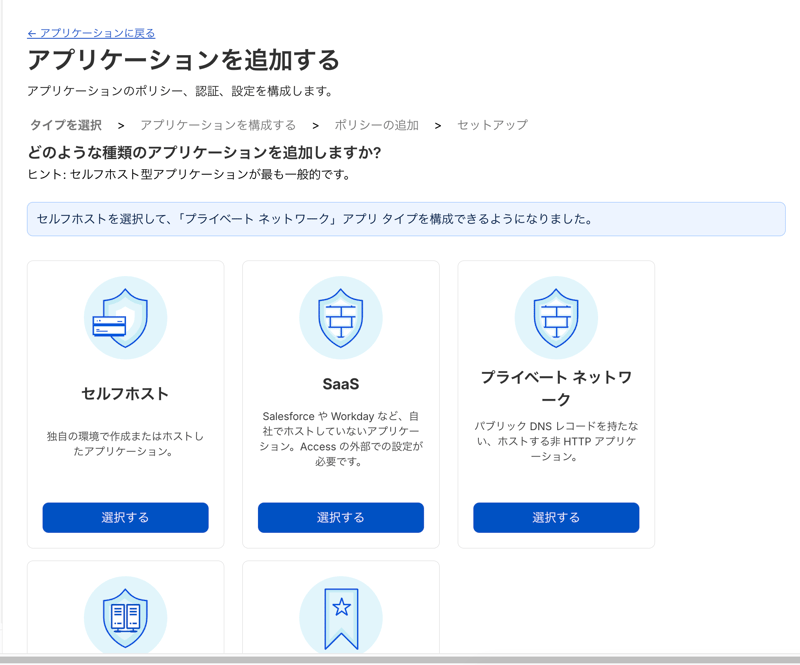Click the back arrow icon before アプリケーションに戻る
The height and width of the screenshot is (665, 800).
click(x=31, y=33)
